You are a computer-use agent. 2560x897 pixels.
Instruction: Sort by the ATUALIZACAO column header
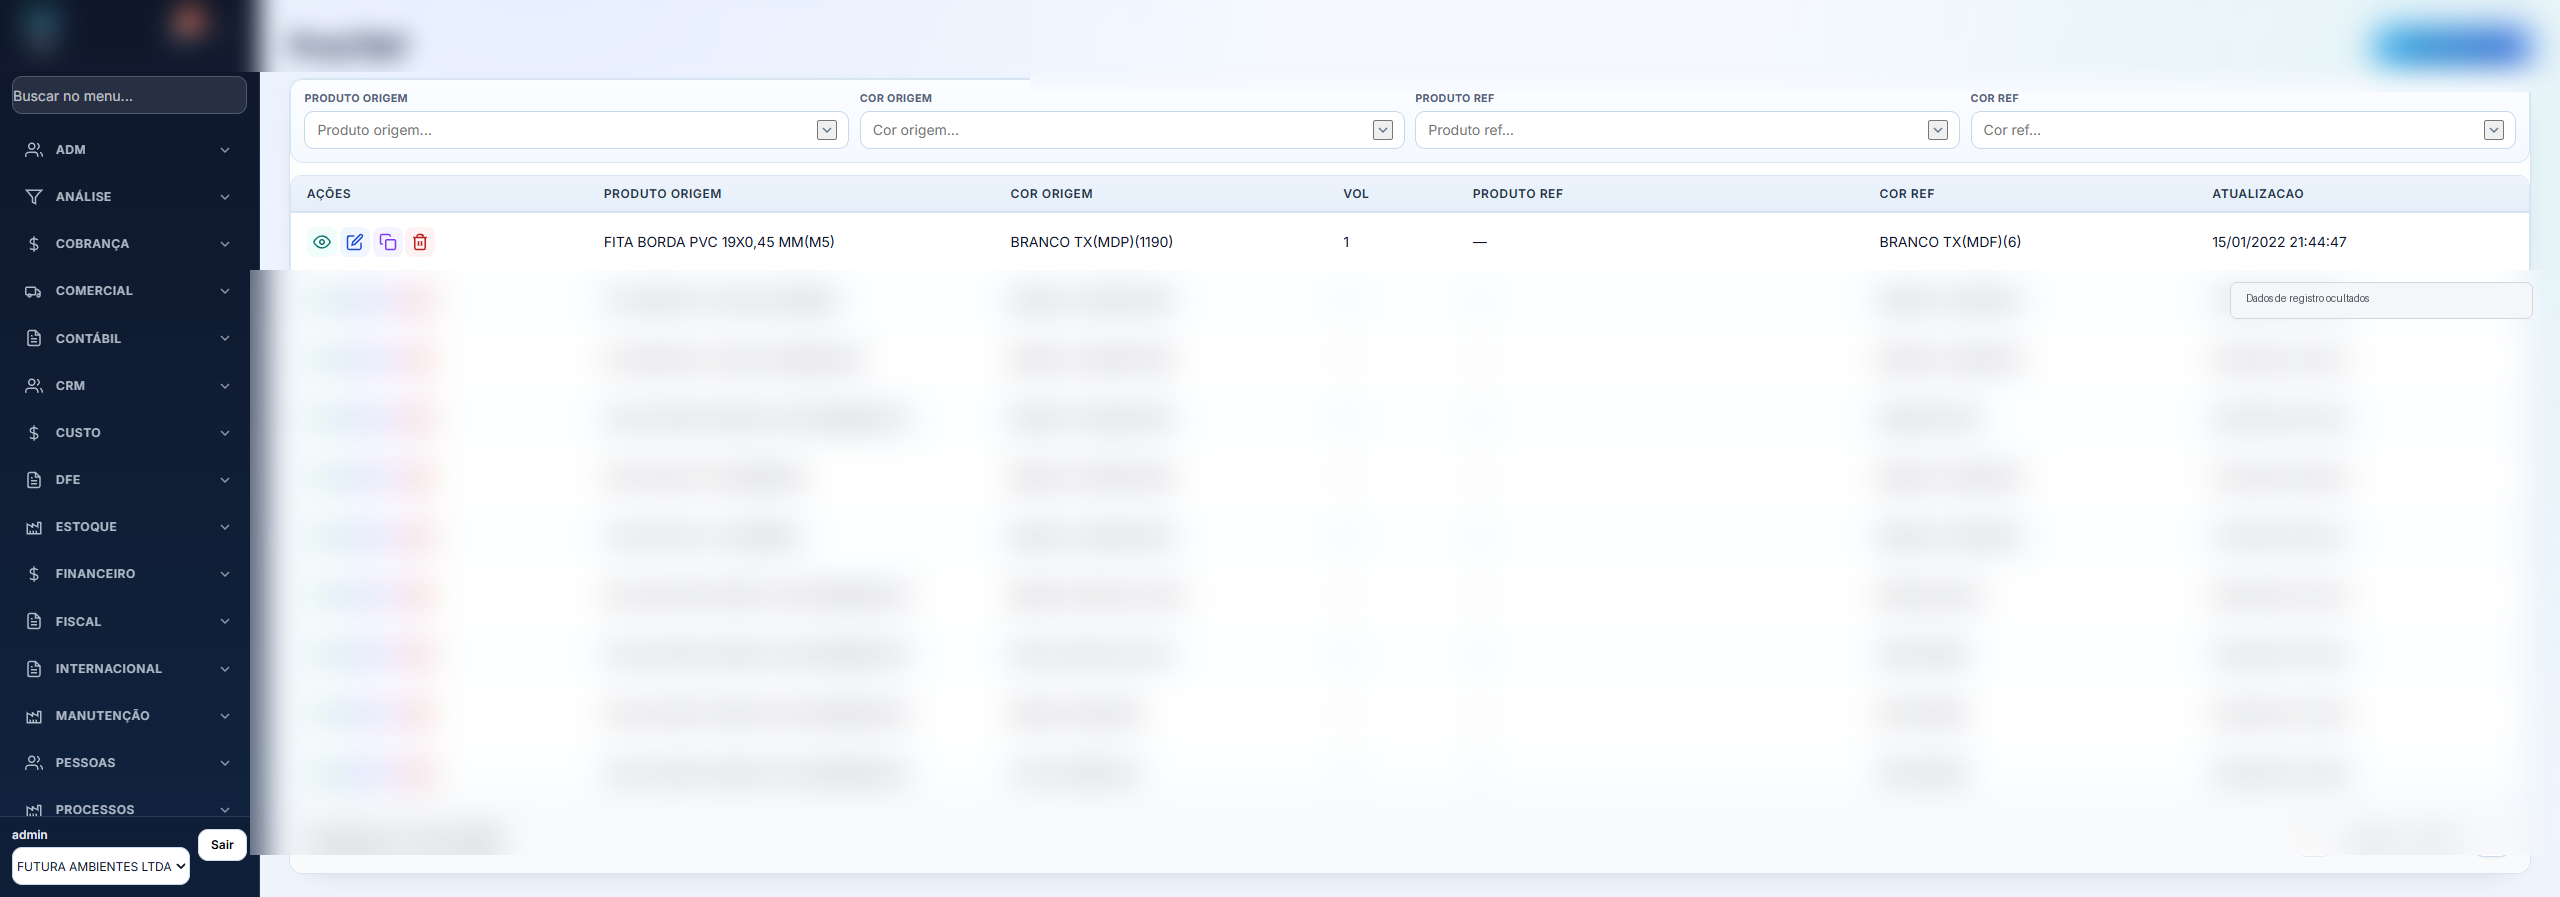tap(2257, 194)
